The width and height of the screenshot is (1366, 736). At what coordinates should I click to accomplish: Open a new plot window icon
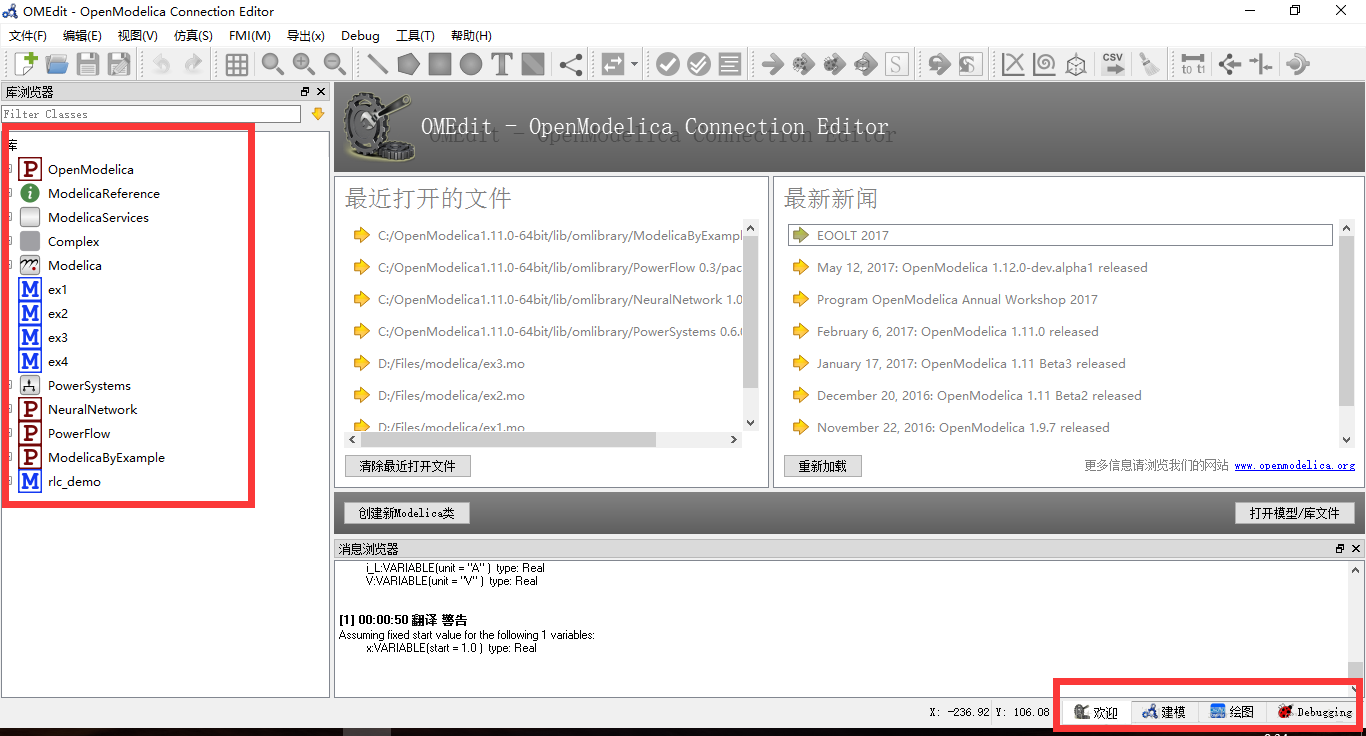point(1013,65)
